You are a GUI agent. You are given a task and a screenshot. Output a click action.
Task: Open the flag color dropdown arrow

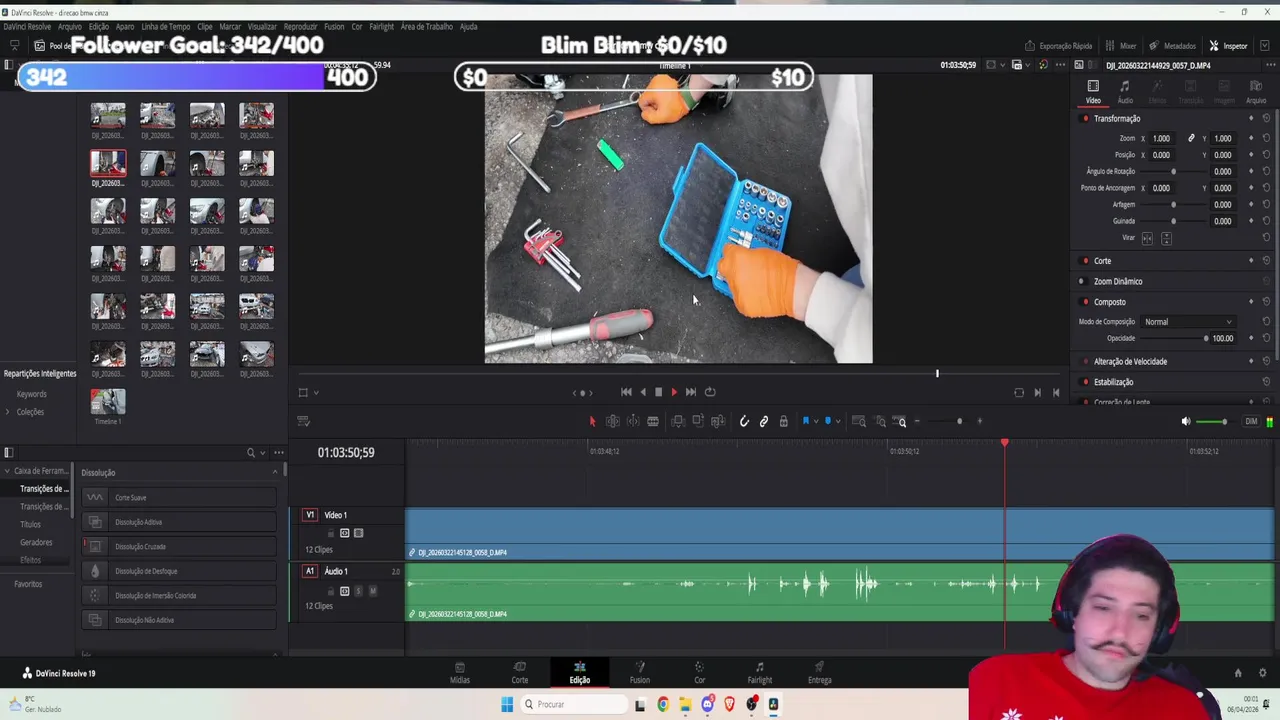tap(816, 422)
